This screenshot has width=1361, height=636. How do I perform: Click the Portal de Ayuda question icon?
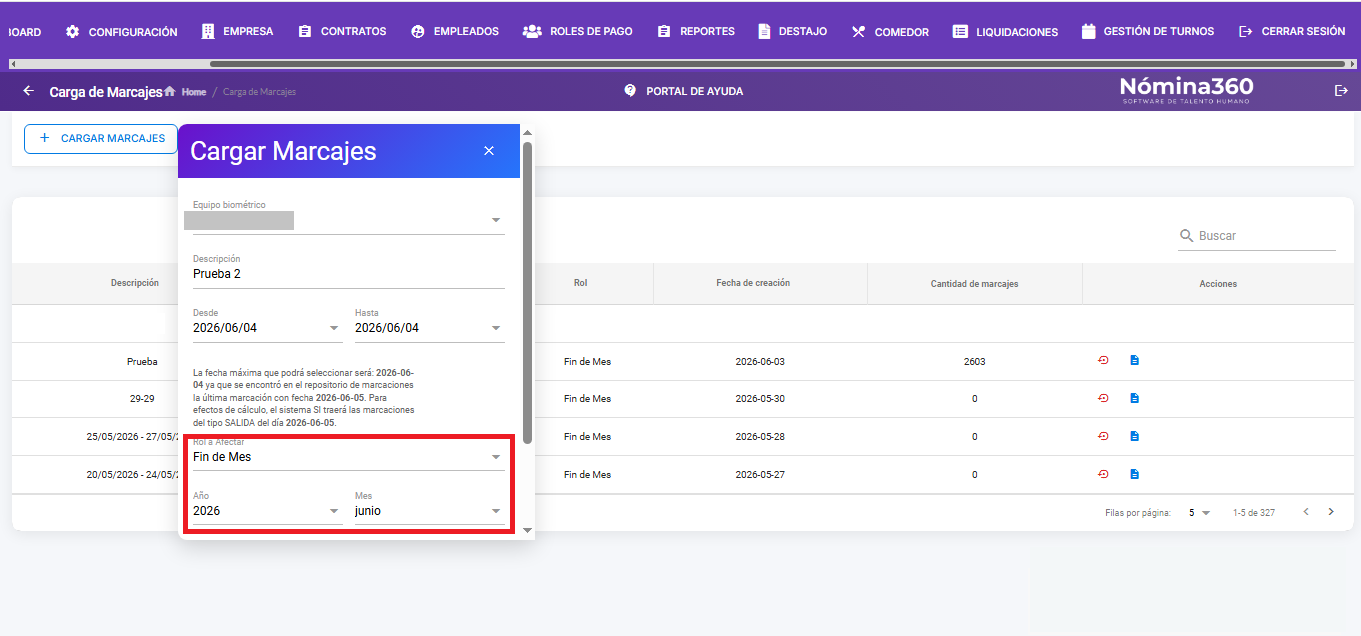point(630,91)
